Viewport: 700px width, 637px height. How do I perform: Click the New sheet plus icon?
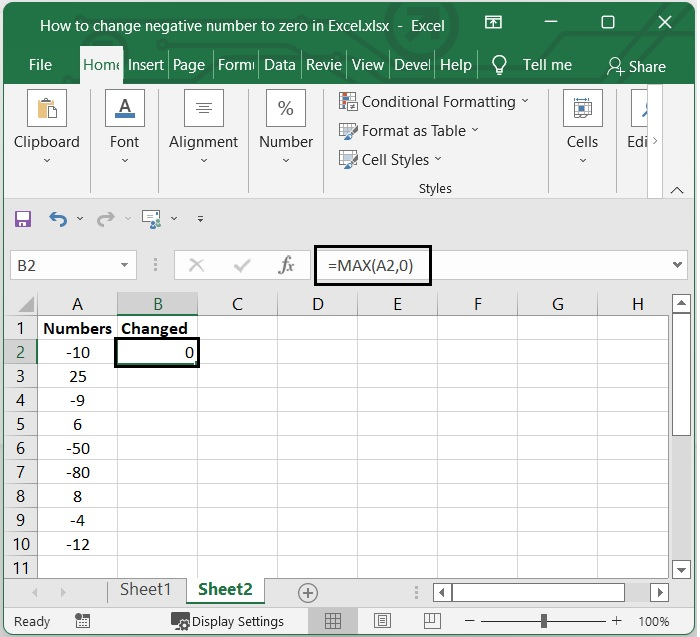pyautogui.click(x=308, y=593)
